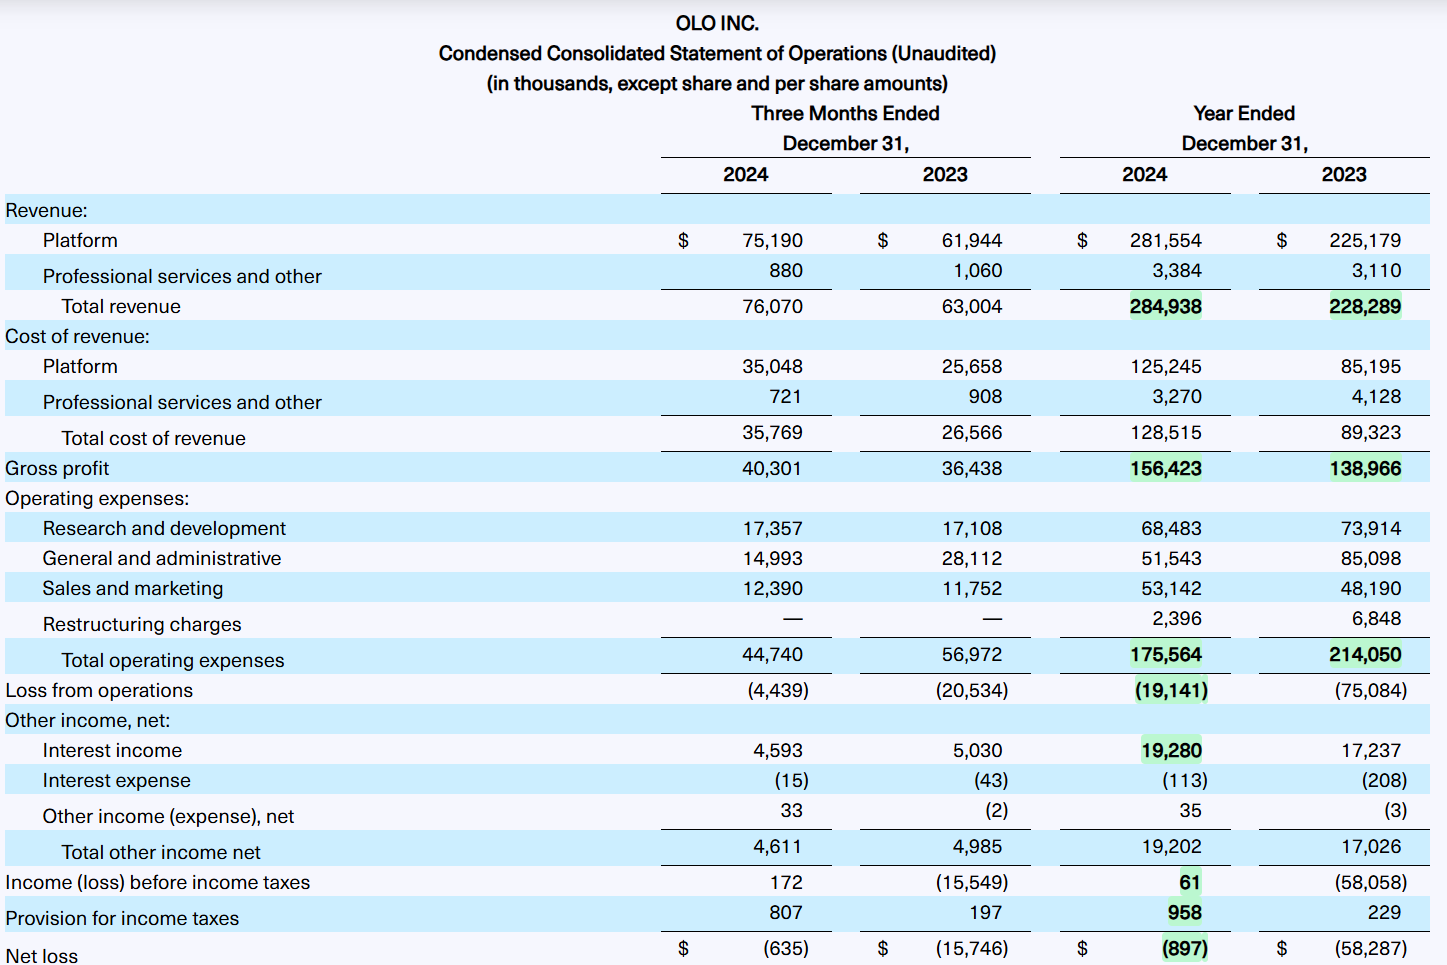This screenshot has width=1447, height=965.
Task: Select the 'Revenue:' row label
Action: click(x=46, y=210)
